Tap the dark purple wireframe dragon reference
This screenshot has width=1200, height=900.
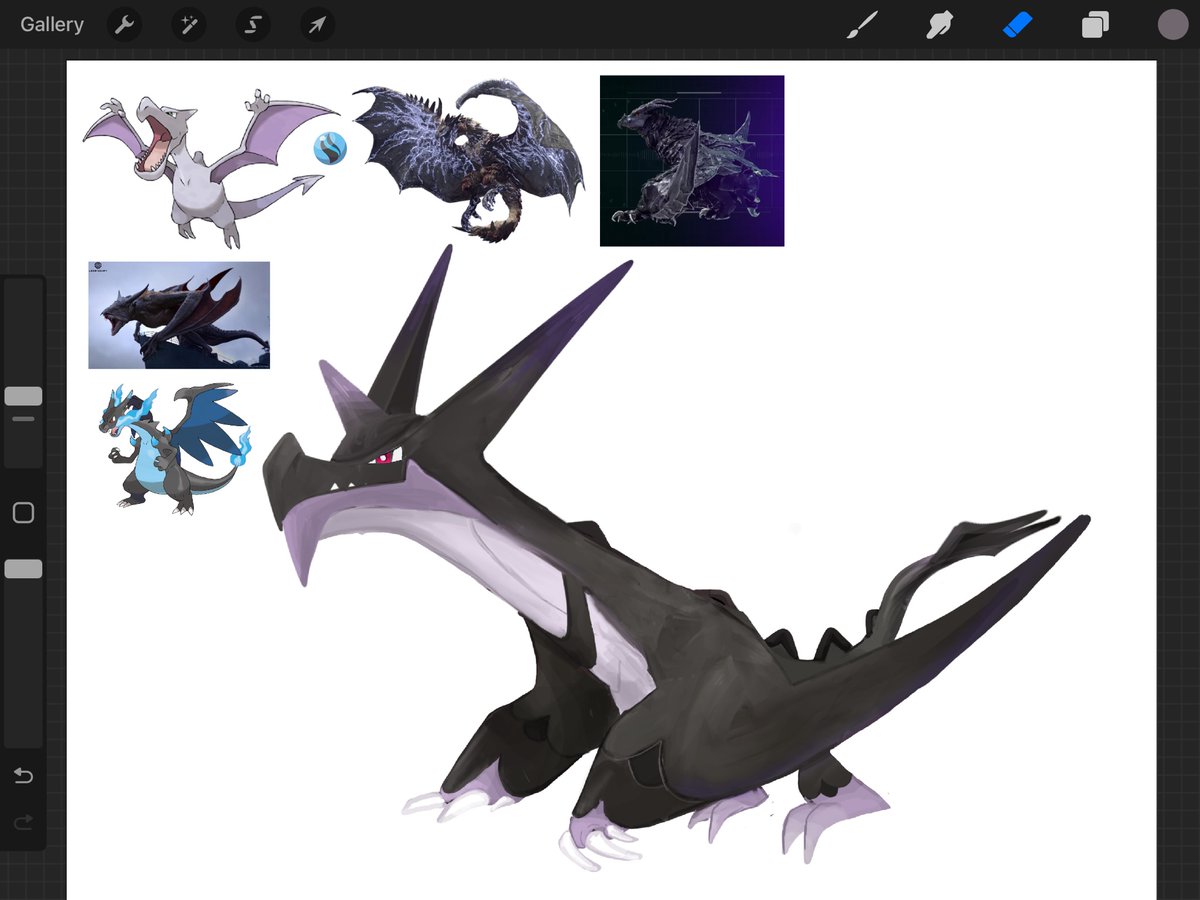(x=692, y=160)
